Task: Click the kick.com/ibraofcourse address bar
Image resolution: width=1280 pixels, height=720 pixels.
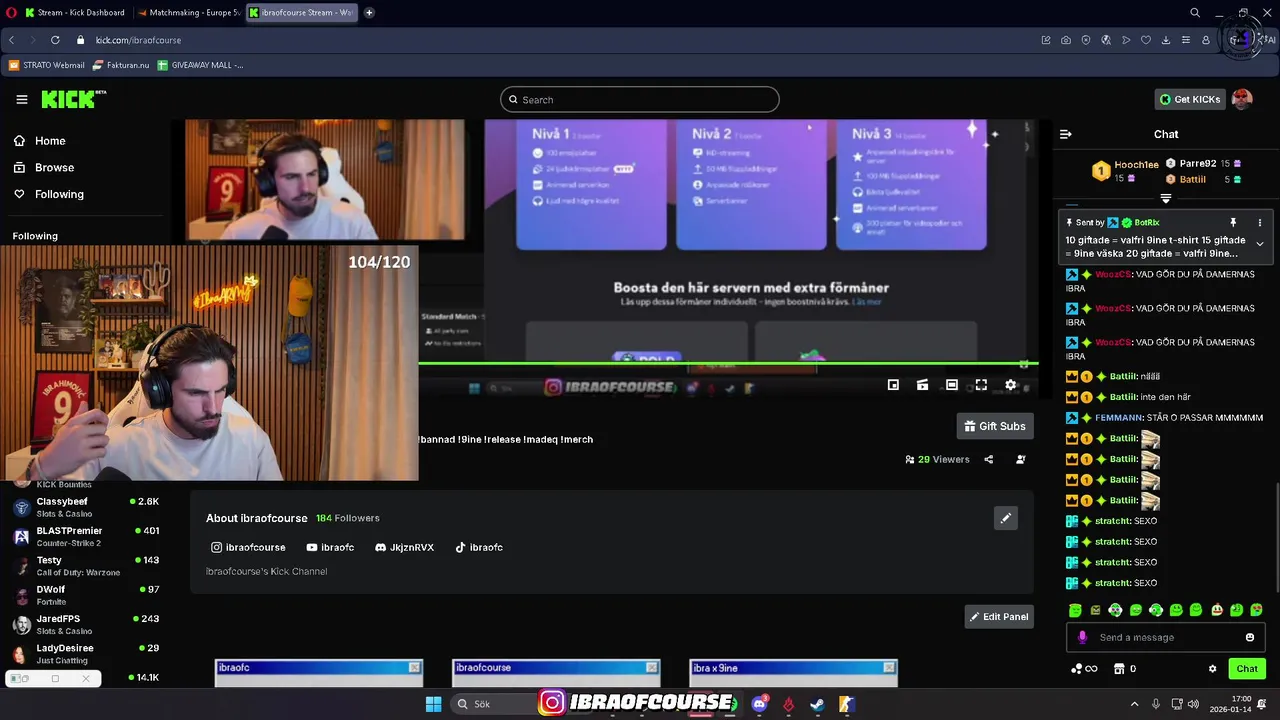Action: click(x=138, y=40)
